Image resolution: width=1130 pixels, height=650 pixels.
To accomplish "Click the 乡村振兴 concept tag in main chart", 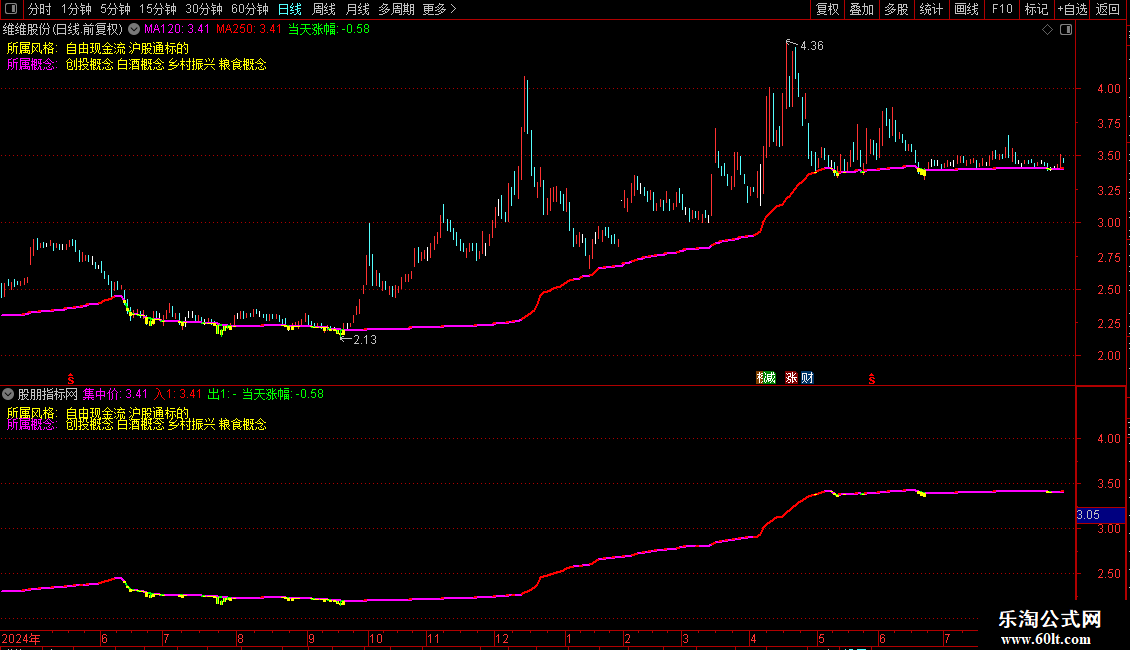I will (192, 64).
